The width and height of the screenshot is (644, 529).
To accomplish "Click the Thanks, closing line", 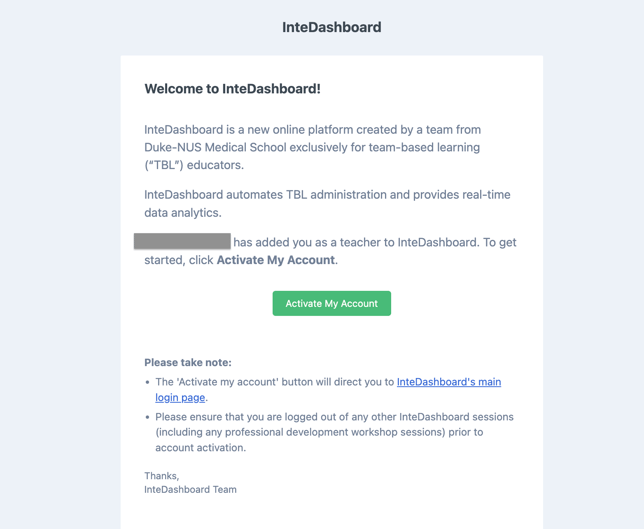I will (x=162, y=476).
